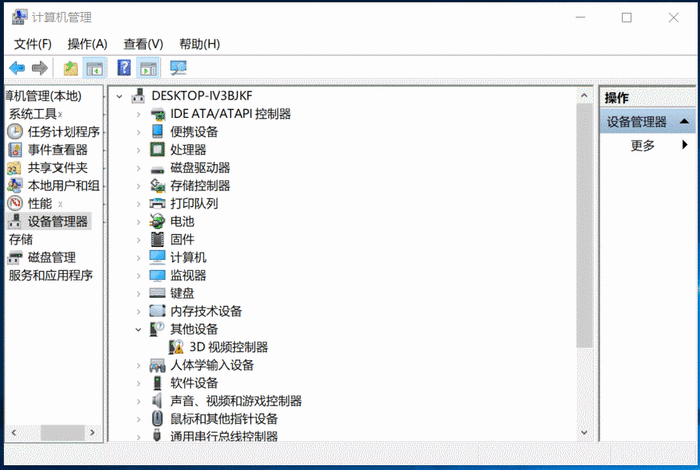This screenshot has width=700, height=470.
Task: Click the 便携设备 device icon
Action: pos(157,132)
